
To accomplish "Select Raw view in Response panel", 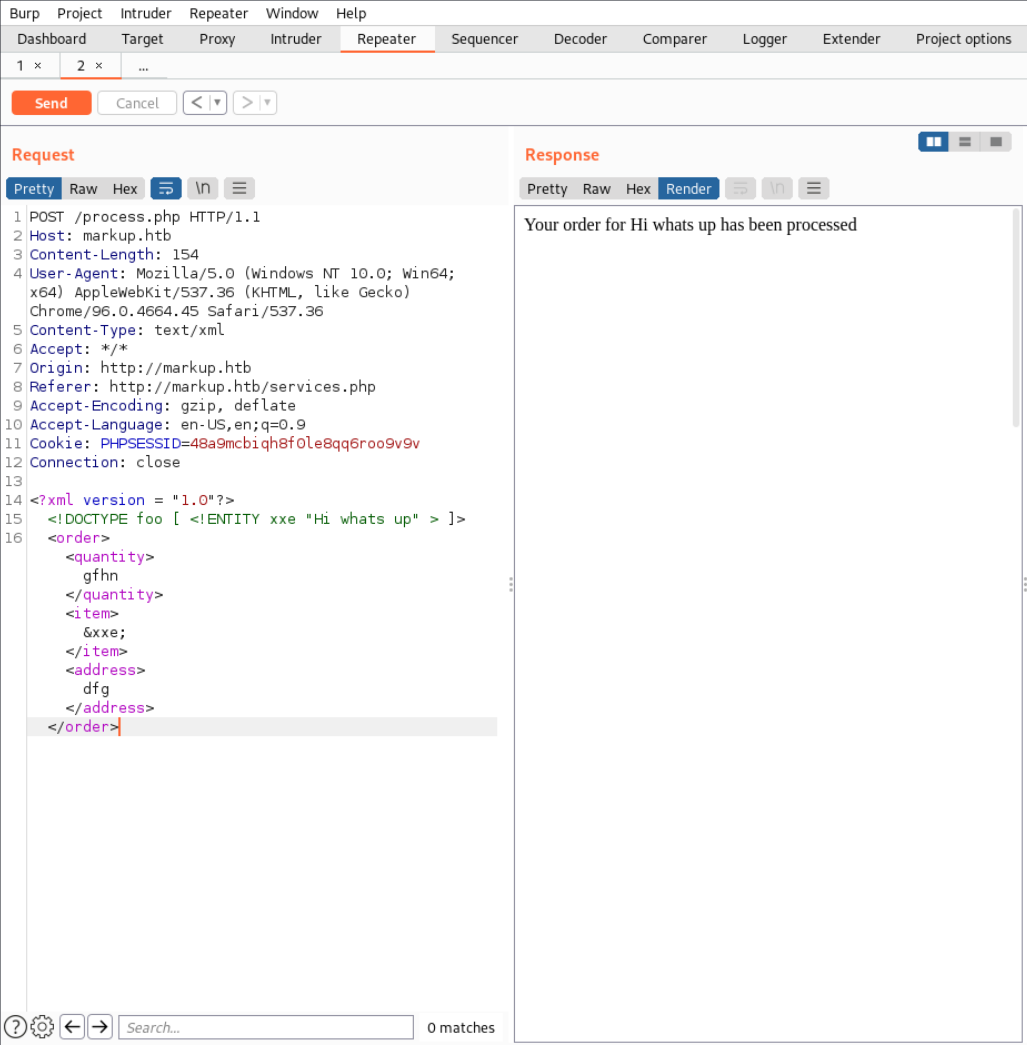I will click(596, 189).
